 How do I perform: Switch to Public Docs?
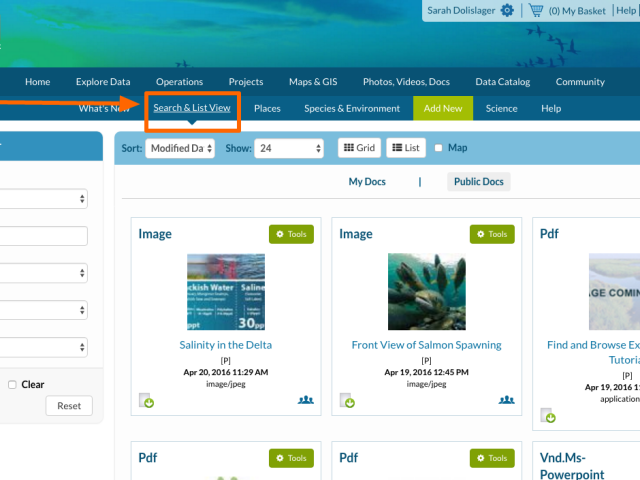479,182
